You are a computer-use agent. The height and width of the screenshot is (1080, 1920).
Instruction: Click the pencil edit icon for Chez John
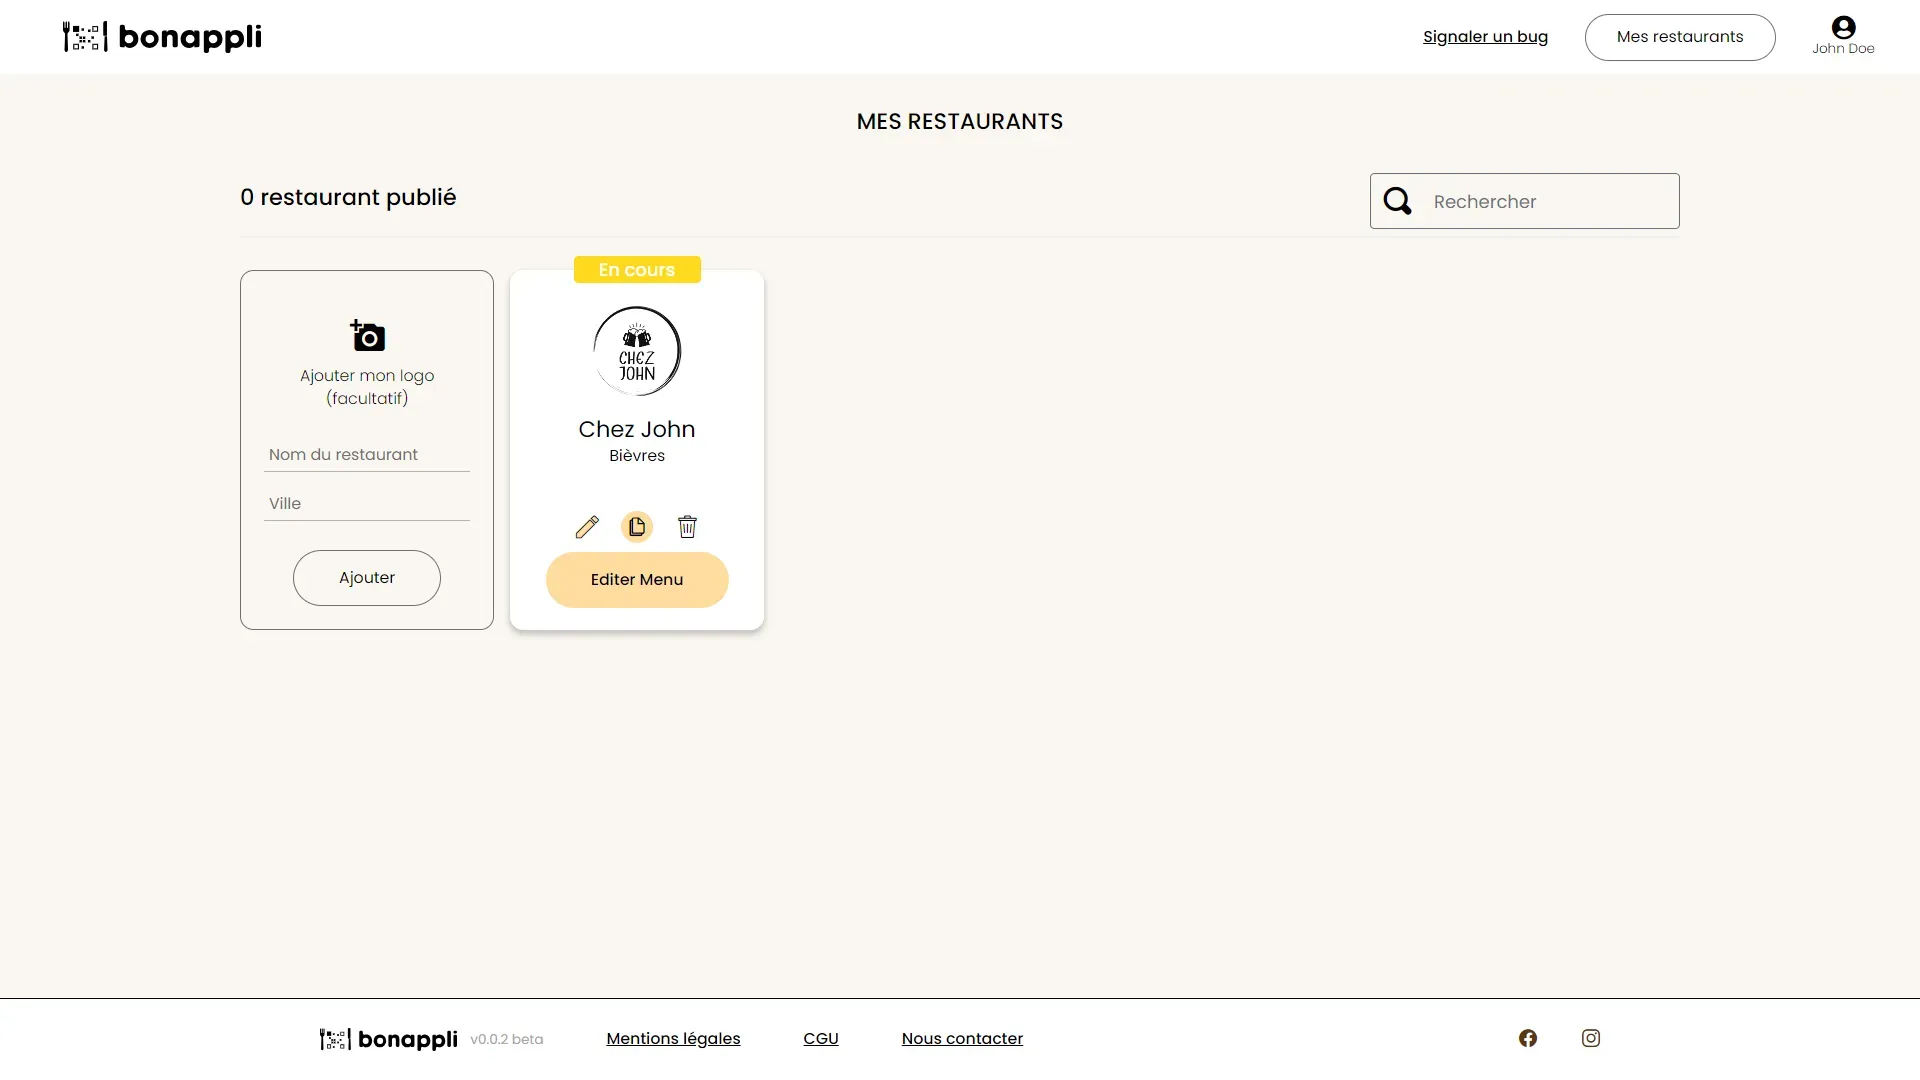pos(587,527)
